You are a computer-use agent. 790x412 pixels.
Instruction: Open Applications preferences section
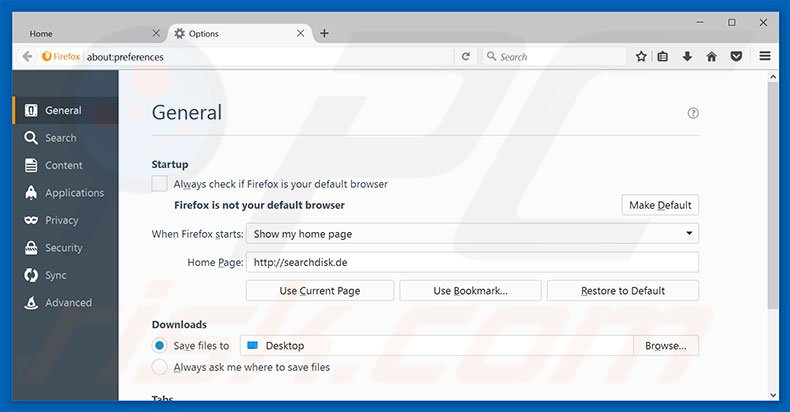65,192
